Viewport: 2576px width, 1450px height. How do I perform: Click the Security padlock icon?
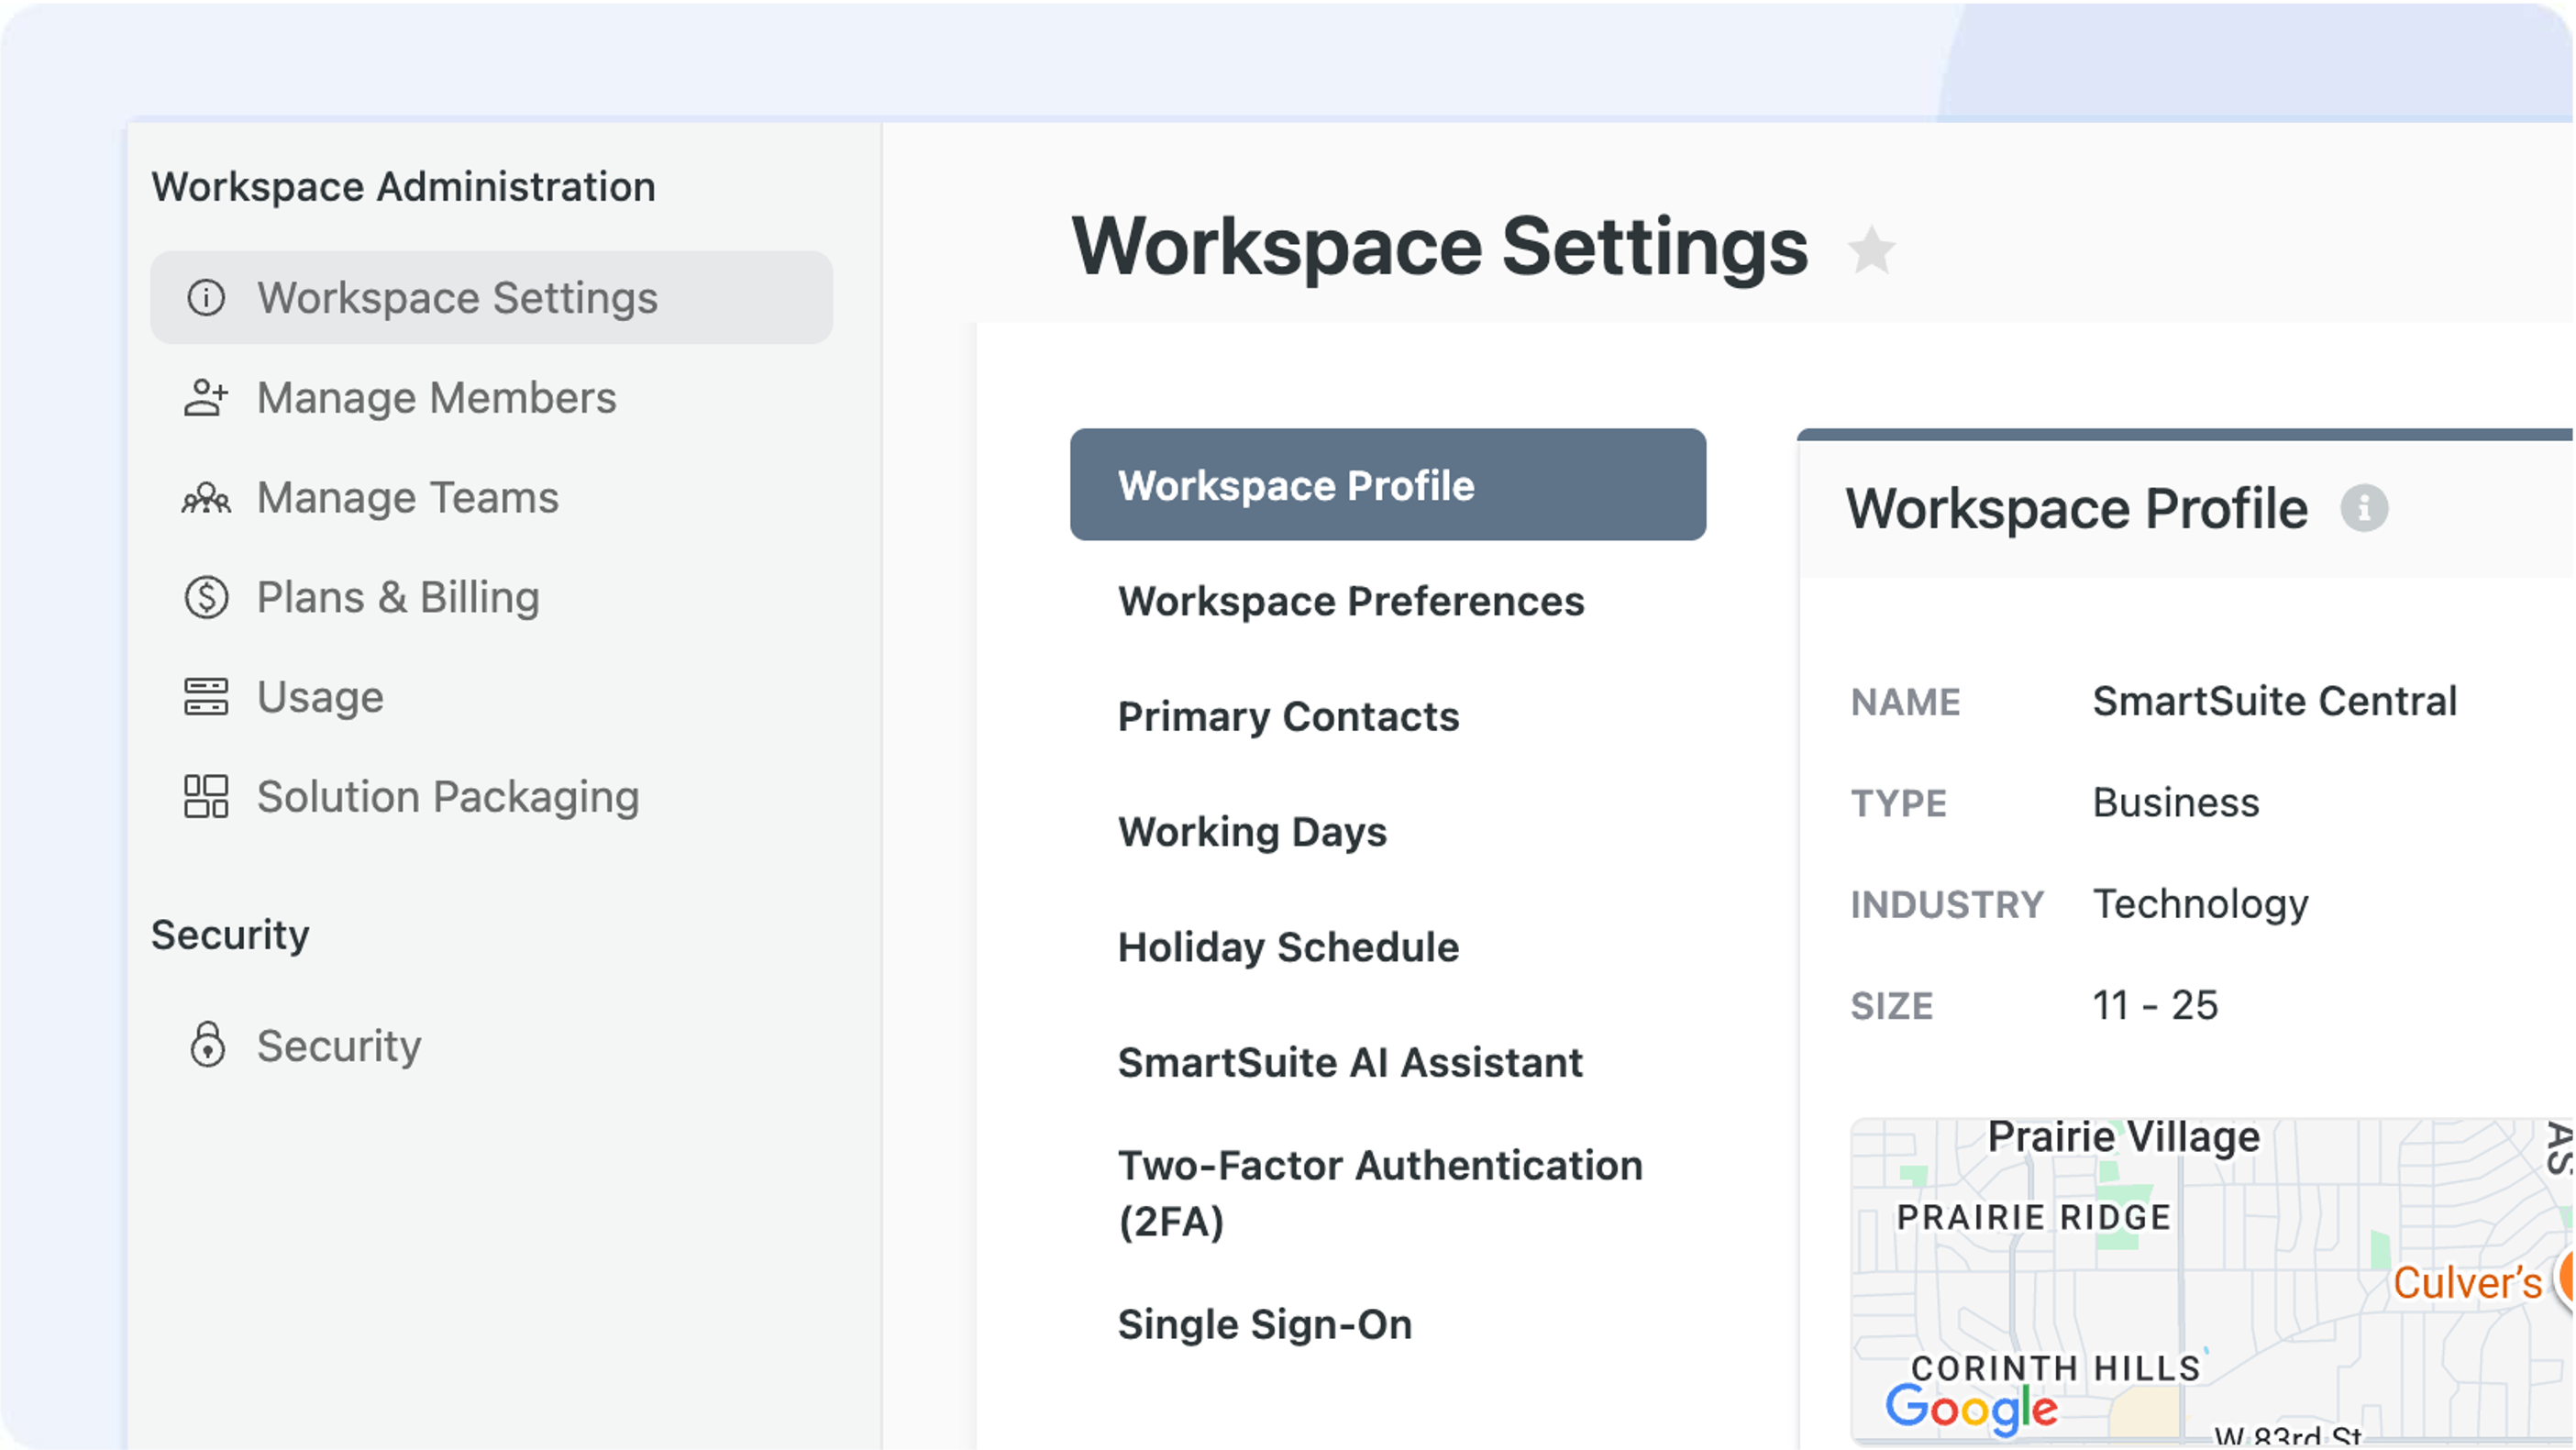[x=207, y=1045]
